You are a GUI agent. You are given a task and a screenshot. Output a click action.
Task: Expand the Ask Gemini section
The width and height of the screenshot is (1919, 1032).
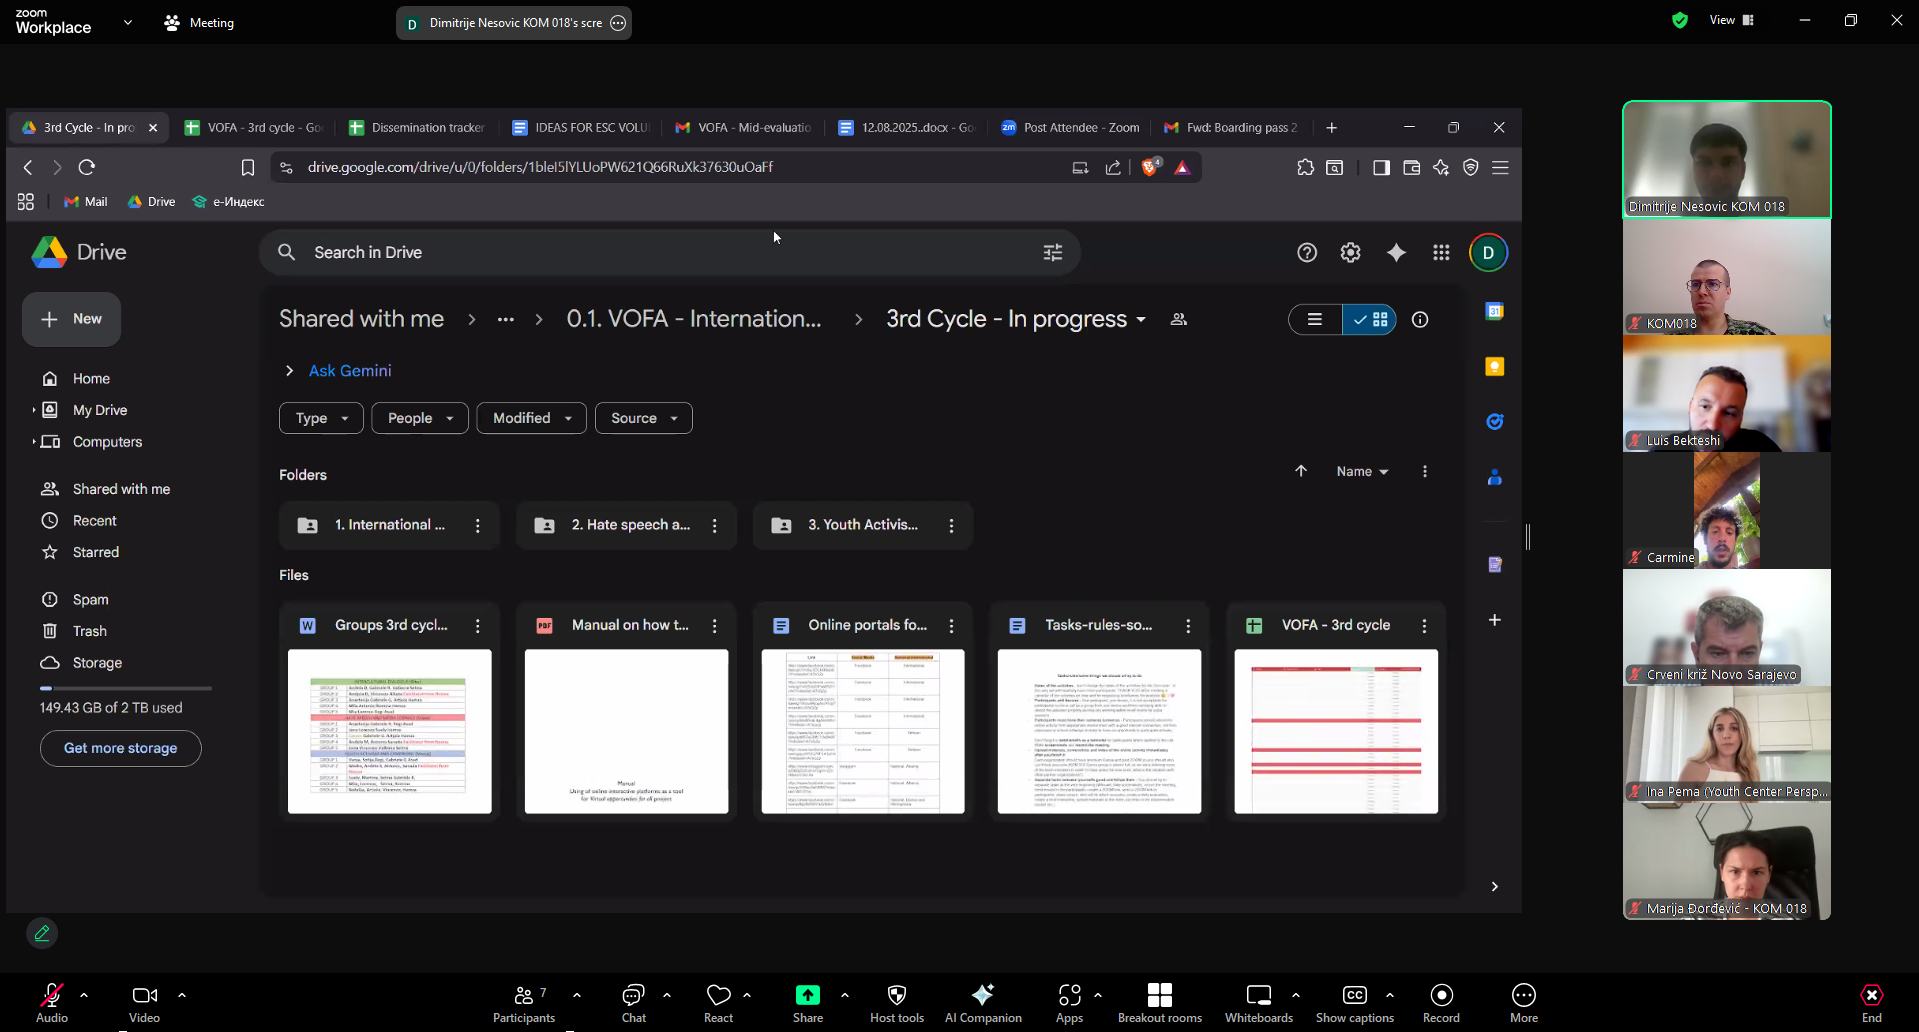pos(289,371)
